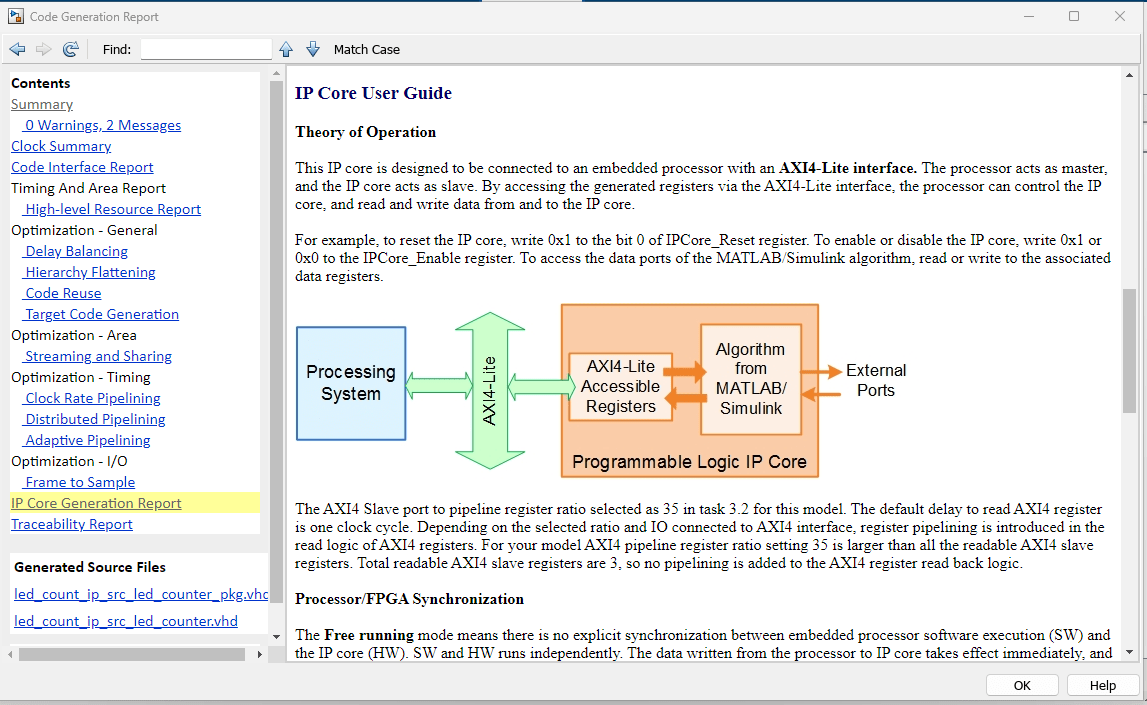Open the Delay Balancing section

(76, 251)
